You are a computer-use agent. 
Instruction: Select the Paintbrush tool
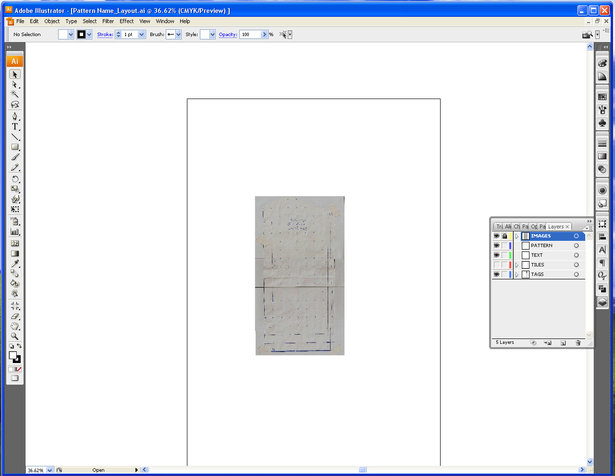pyautogui.click(x=15, y=157)
